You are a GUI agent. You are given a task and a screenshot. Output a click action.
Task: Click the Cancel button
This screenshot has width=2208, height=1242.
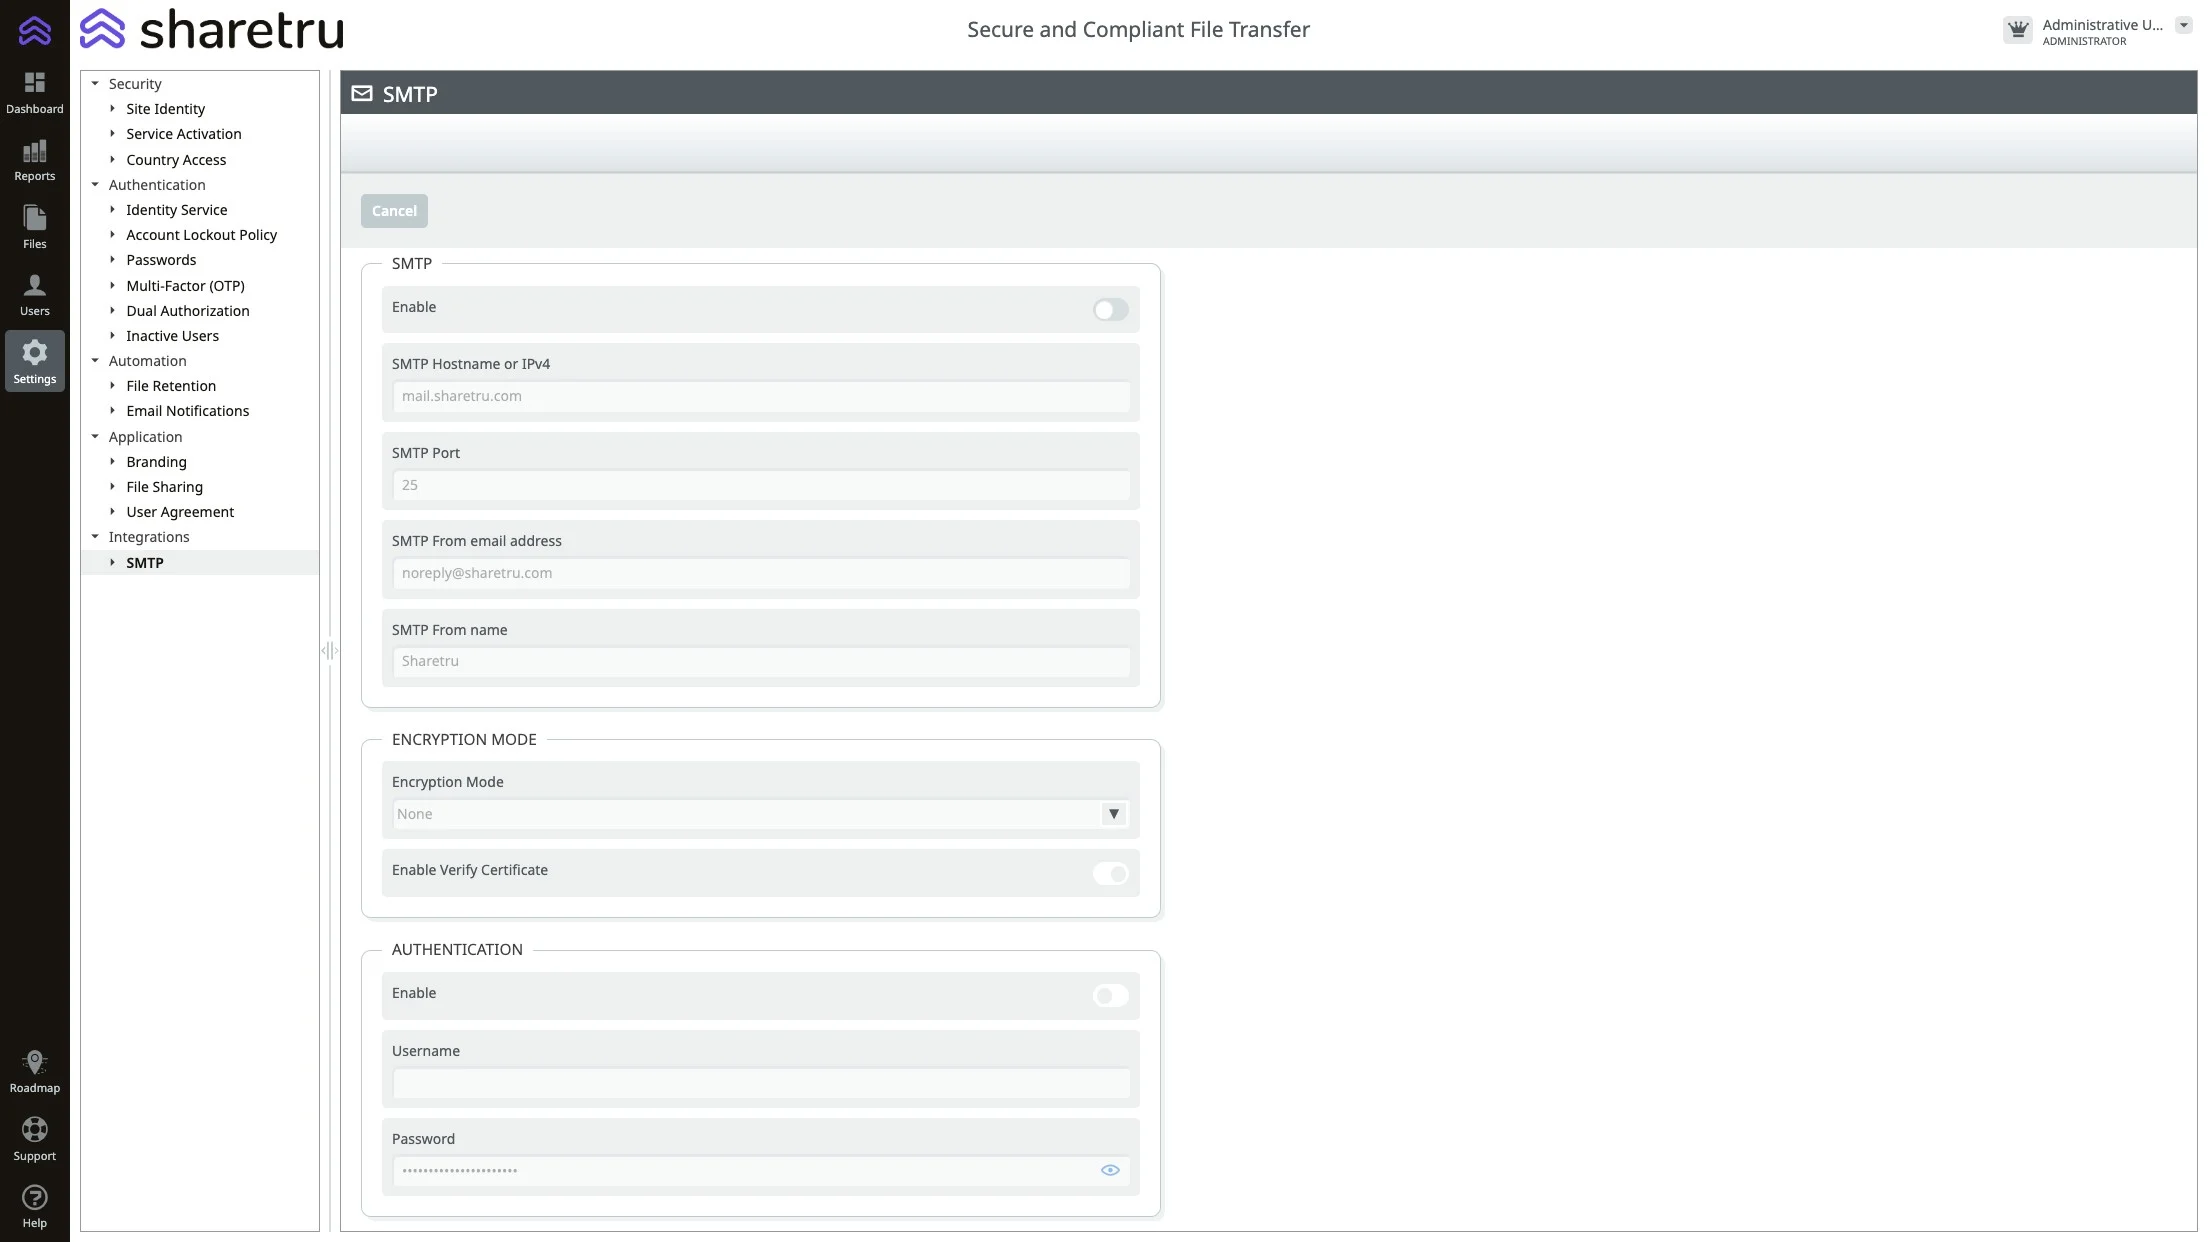[x=394, y=211]
